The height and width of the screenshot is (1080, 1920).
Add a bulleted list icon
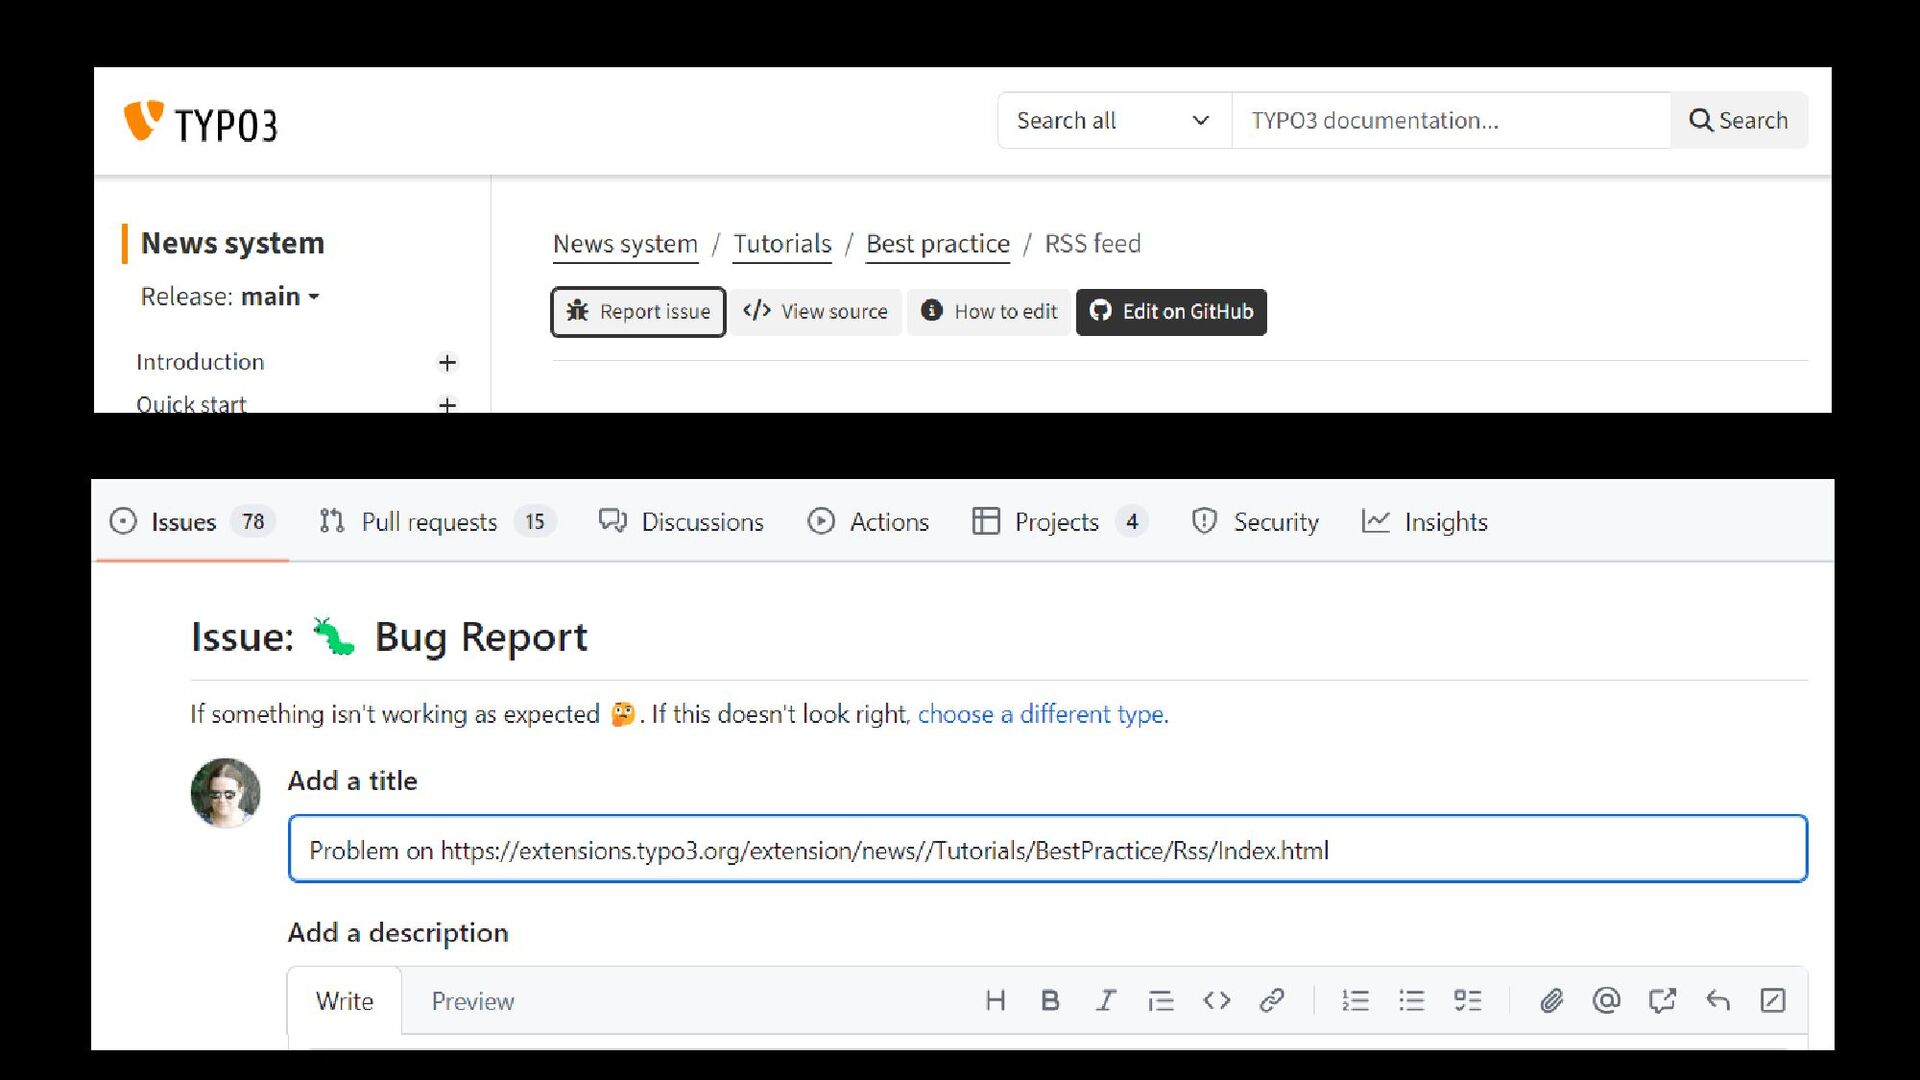click(1412, 1001)
